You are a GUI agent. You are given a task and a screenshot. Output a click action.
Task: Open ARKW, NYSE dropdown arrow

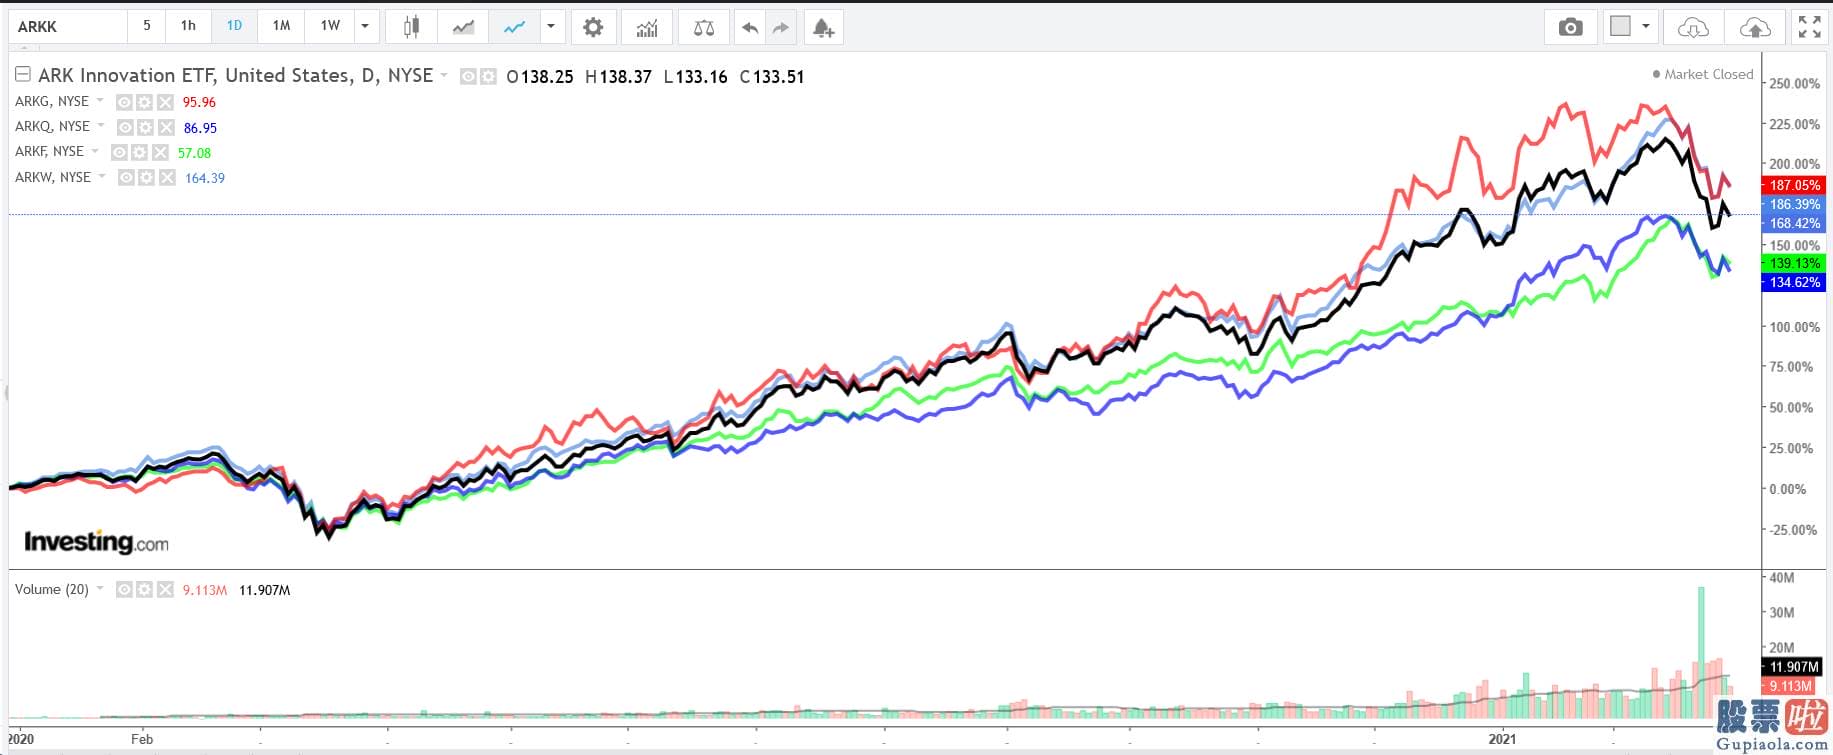click(x=102, y=177)
